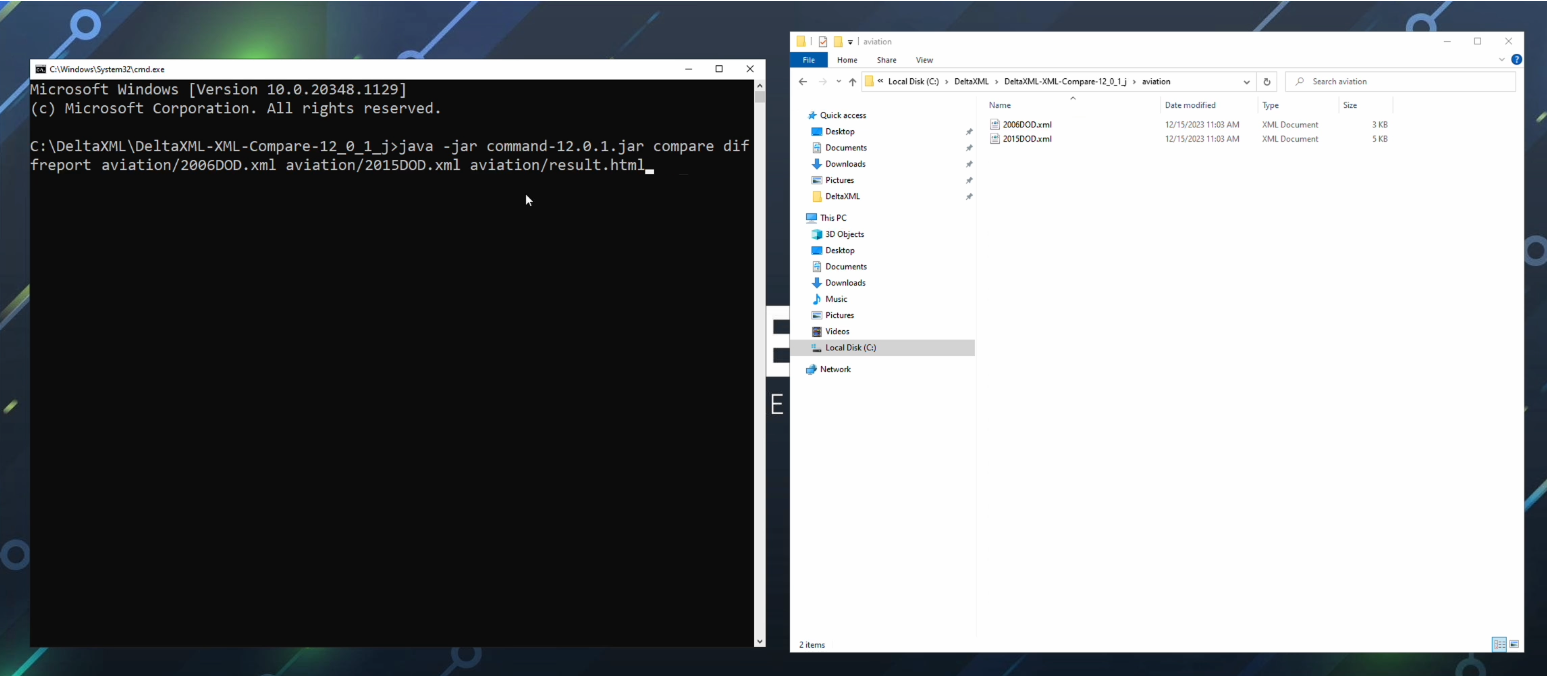This screenshot has width=1548, height=676.
Task: Switch to the Home ribbon tab
Action: point(847,60)
